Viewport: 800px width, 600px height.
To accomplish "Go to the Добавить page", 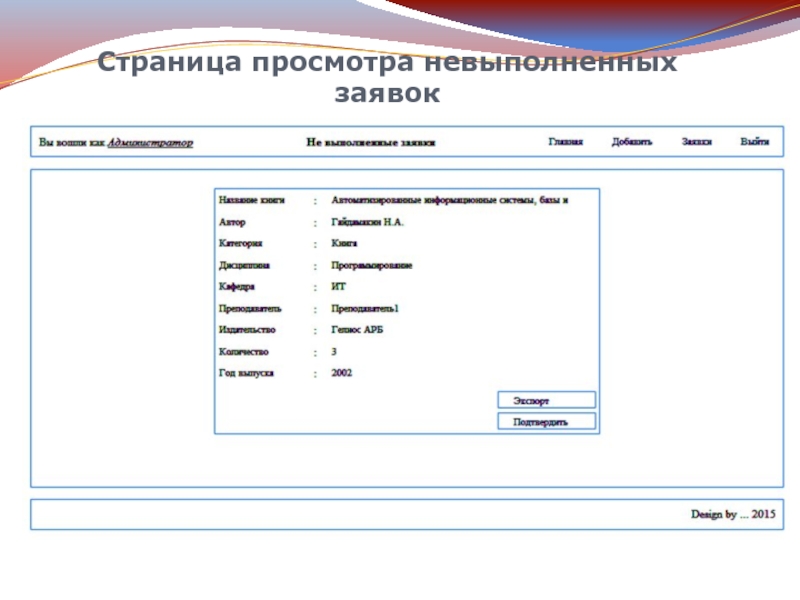I will point(632,142).
